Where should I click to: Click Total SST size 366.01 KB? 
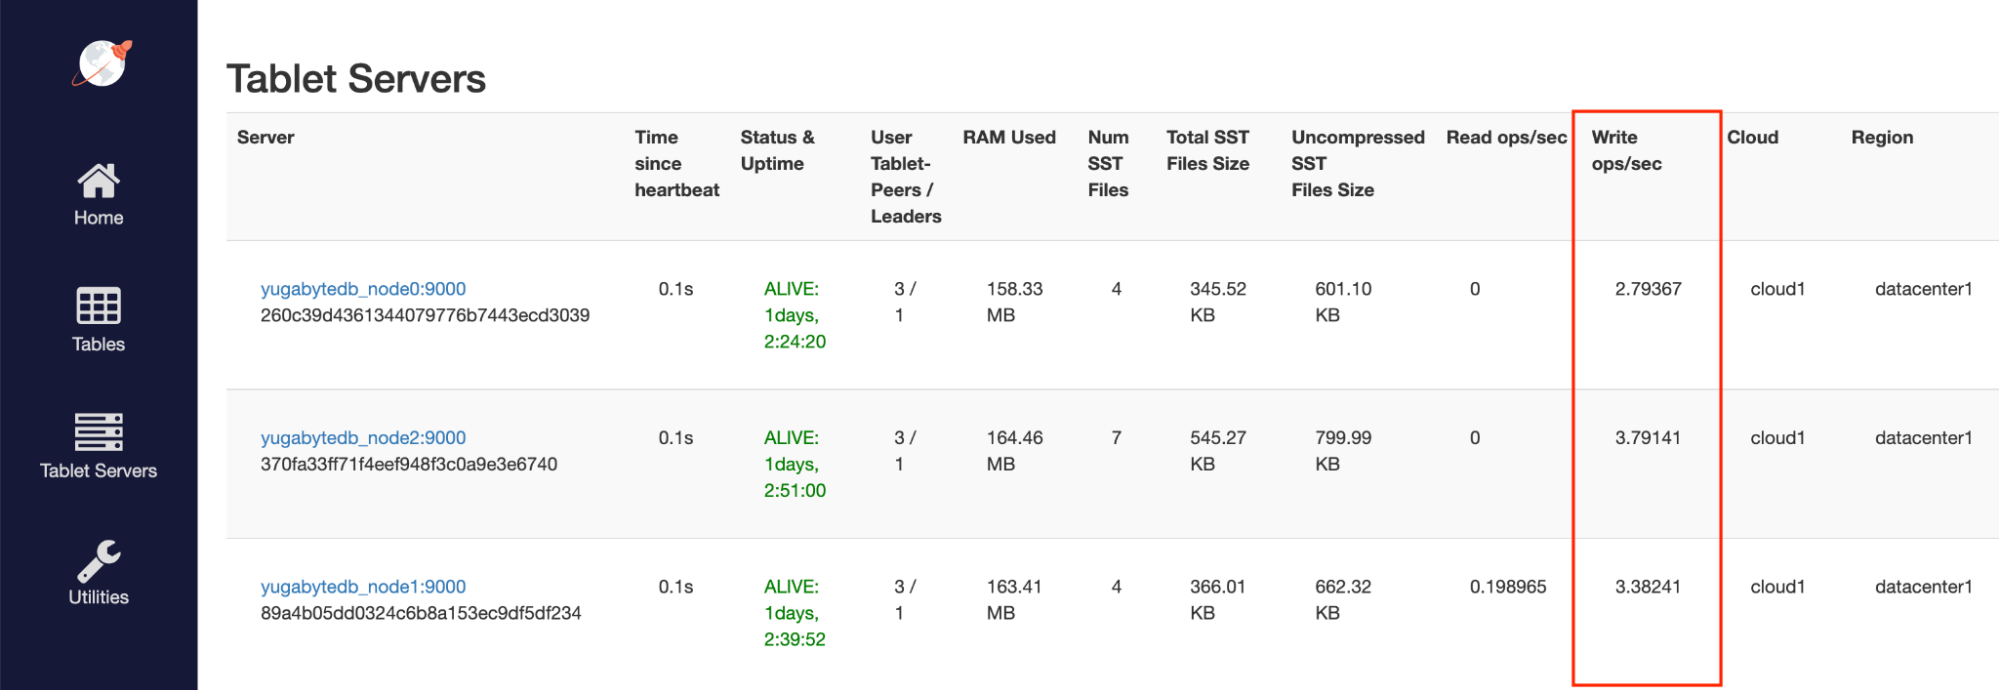(x=1218, y=600)
